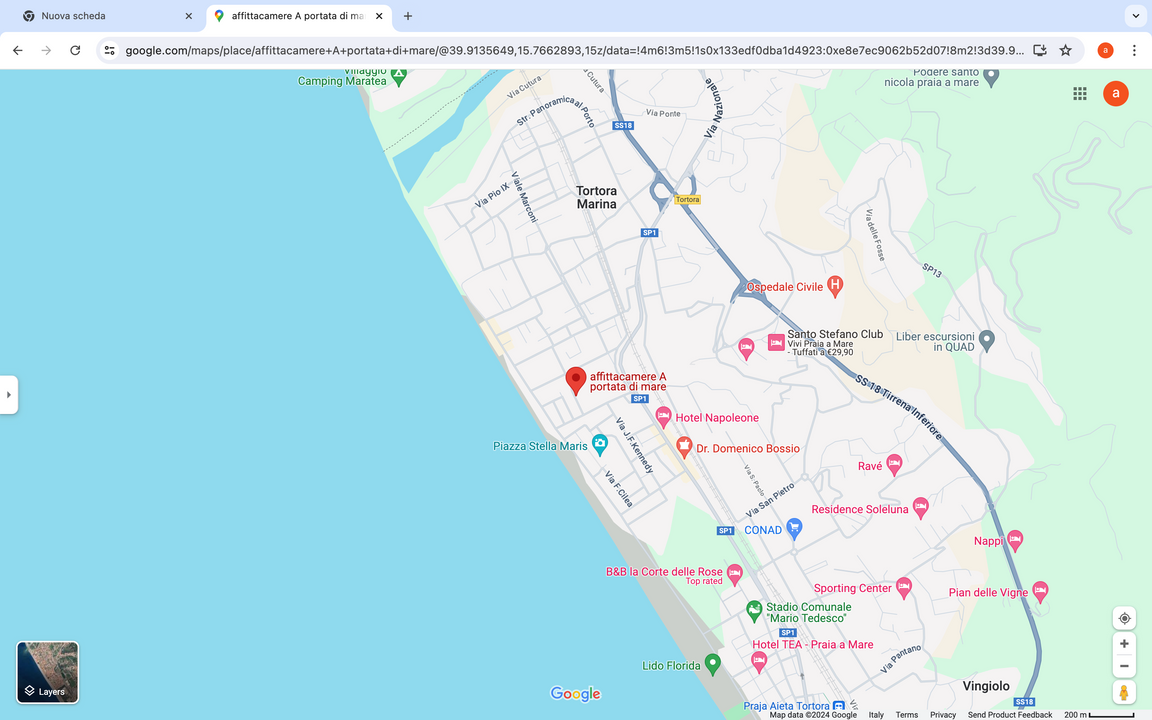Click the Liber escursioni in QUAD pin
1152x720 pixels.
point(987,340)
